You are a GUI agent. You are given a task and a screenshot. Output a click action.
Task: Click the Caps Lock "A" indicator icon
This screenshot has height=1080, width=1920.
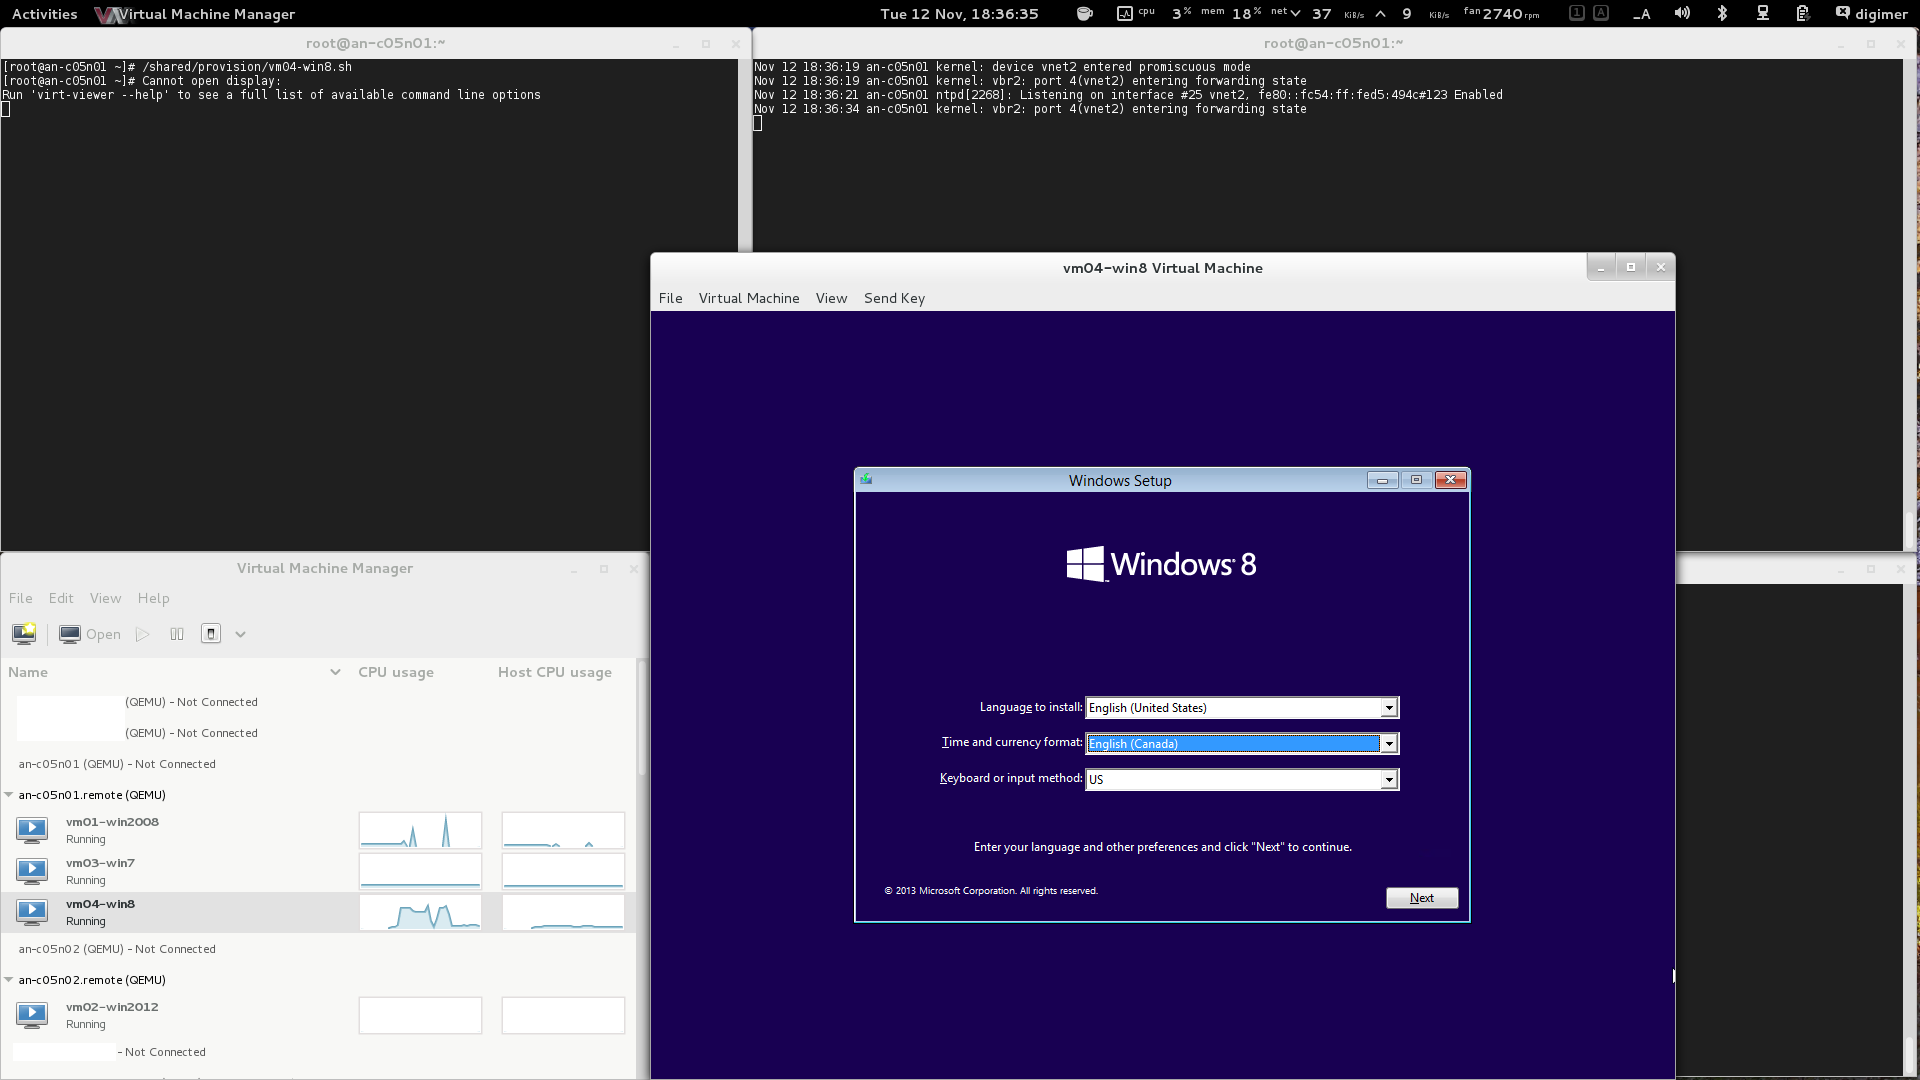tap(1601, 13)
